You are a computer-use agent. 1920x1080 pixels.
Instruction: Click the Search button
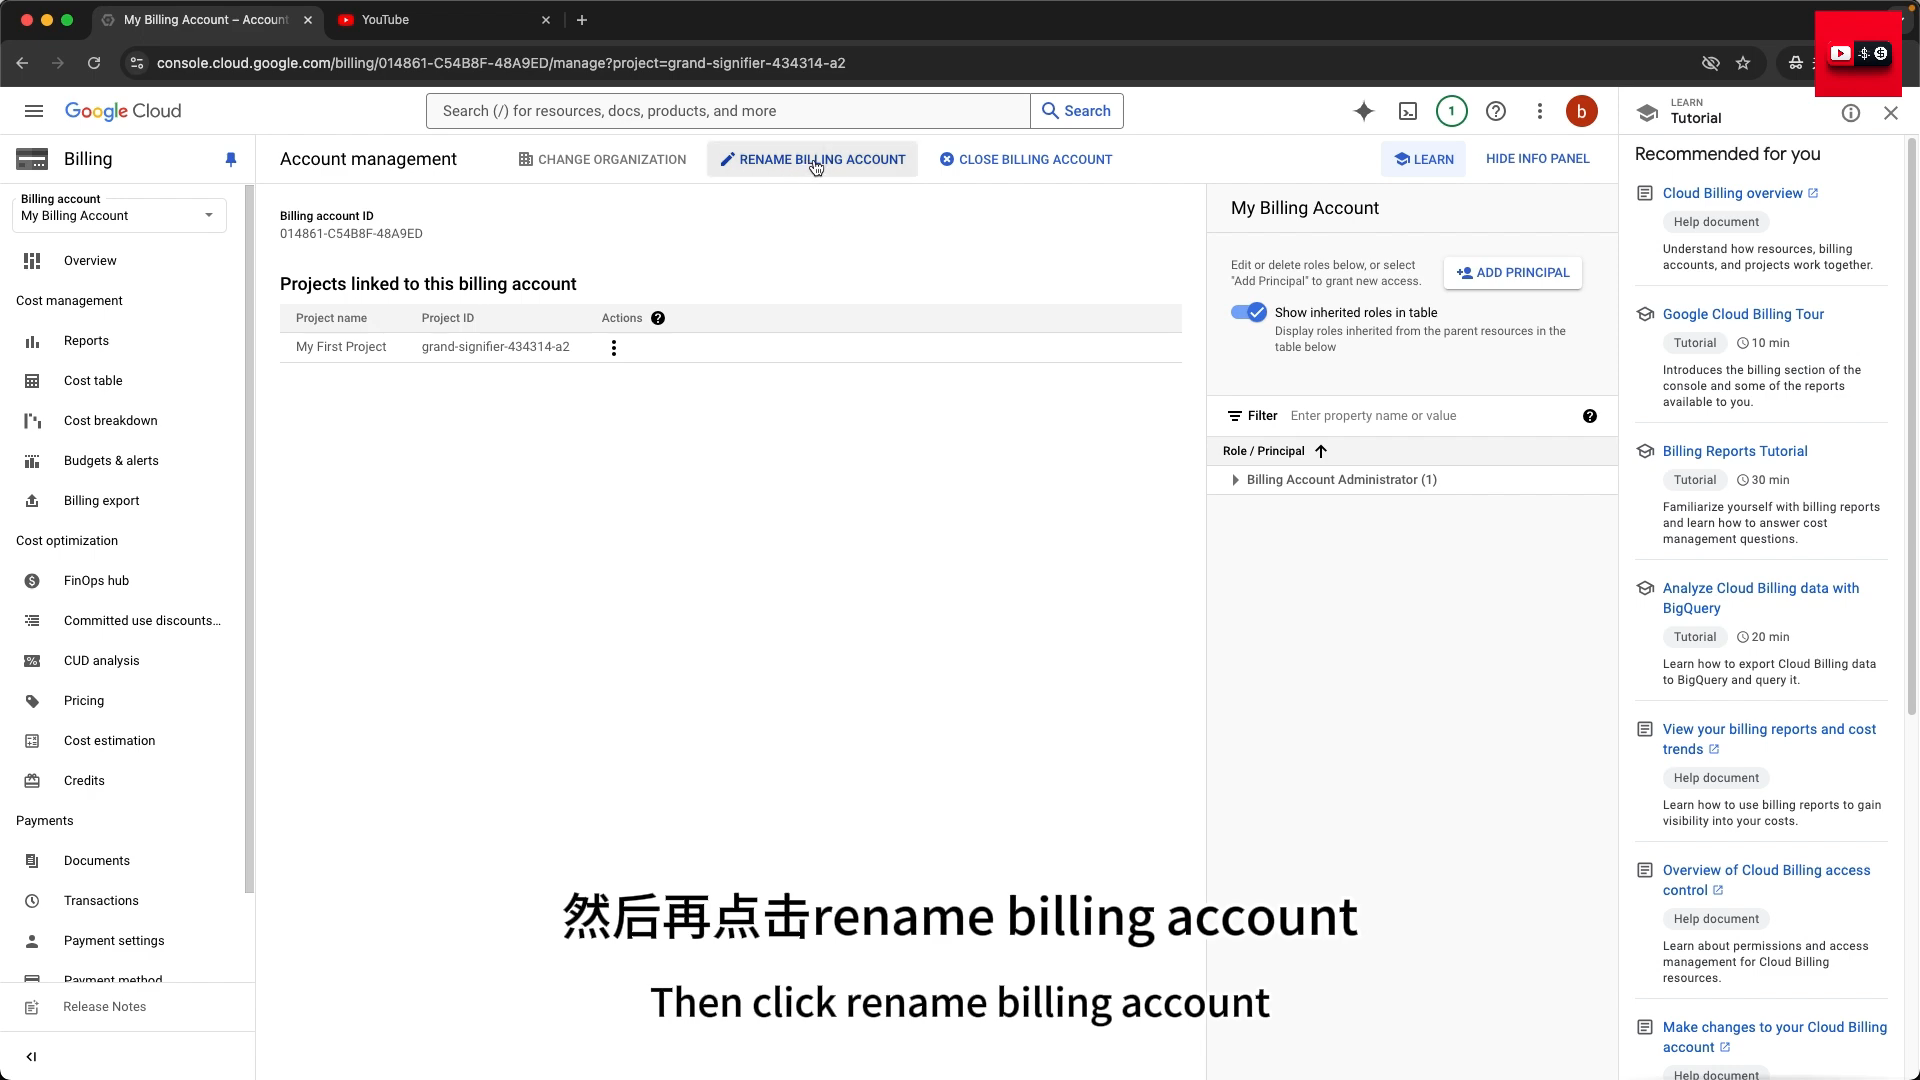(x=1077, y=111)
